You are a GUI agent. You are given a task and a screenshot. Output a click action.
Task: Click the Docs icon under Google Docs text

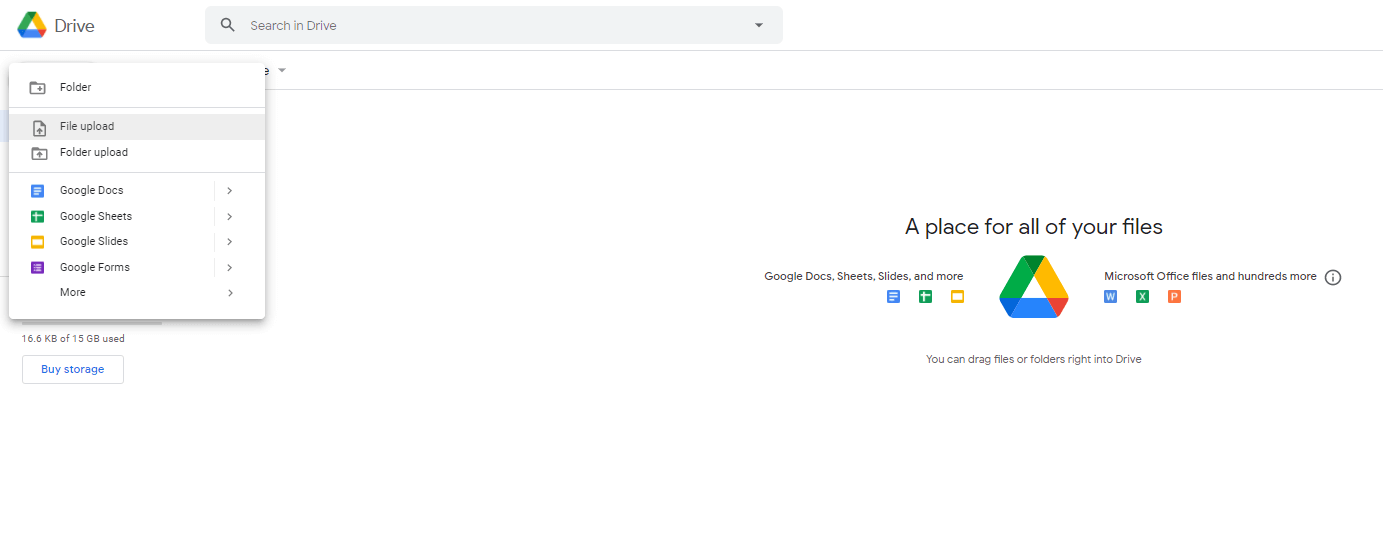click(894, 296)
